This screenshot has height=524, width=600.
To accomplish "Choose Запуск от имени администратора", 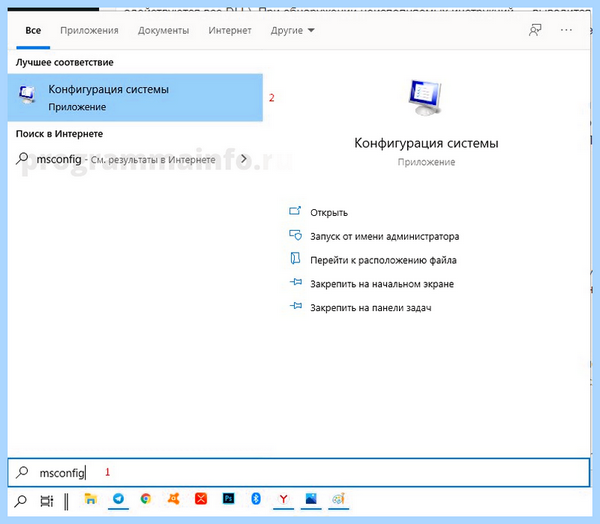I will pyautogui.click(x=385, y=237).
